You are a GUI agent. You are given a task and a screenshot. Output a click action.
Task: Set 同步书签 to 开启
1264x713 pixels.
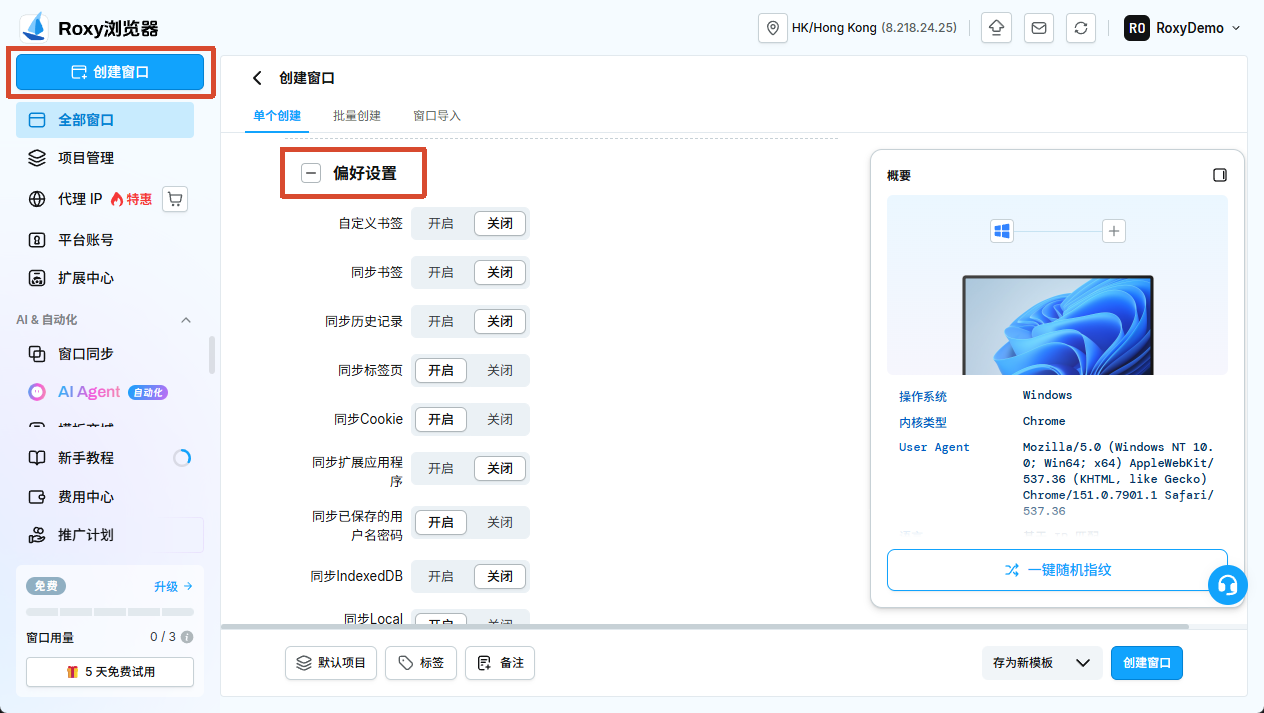coord(441,272)
